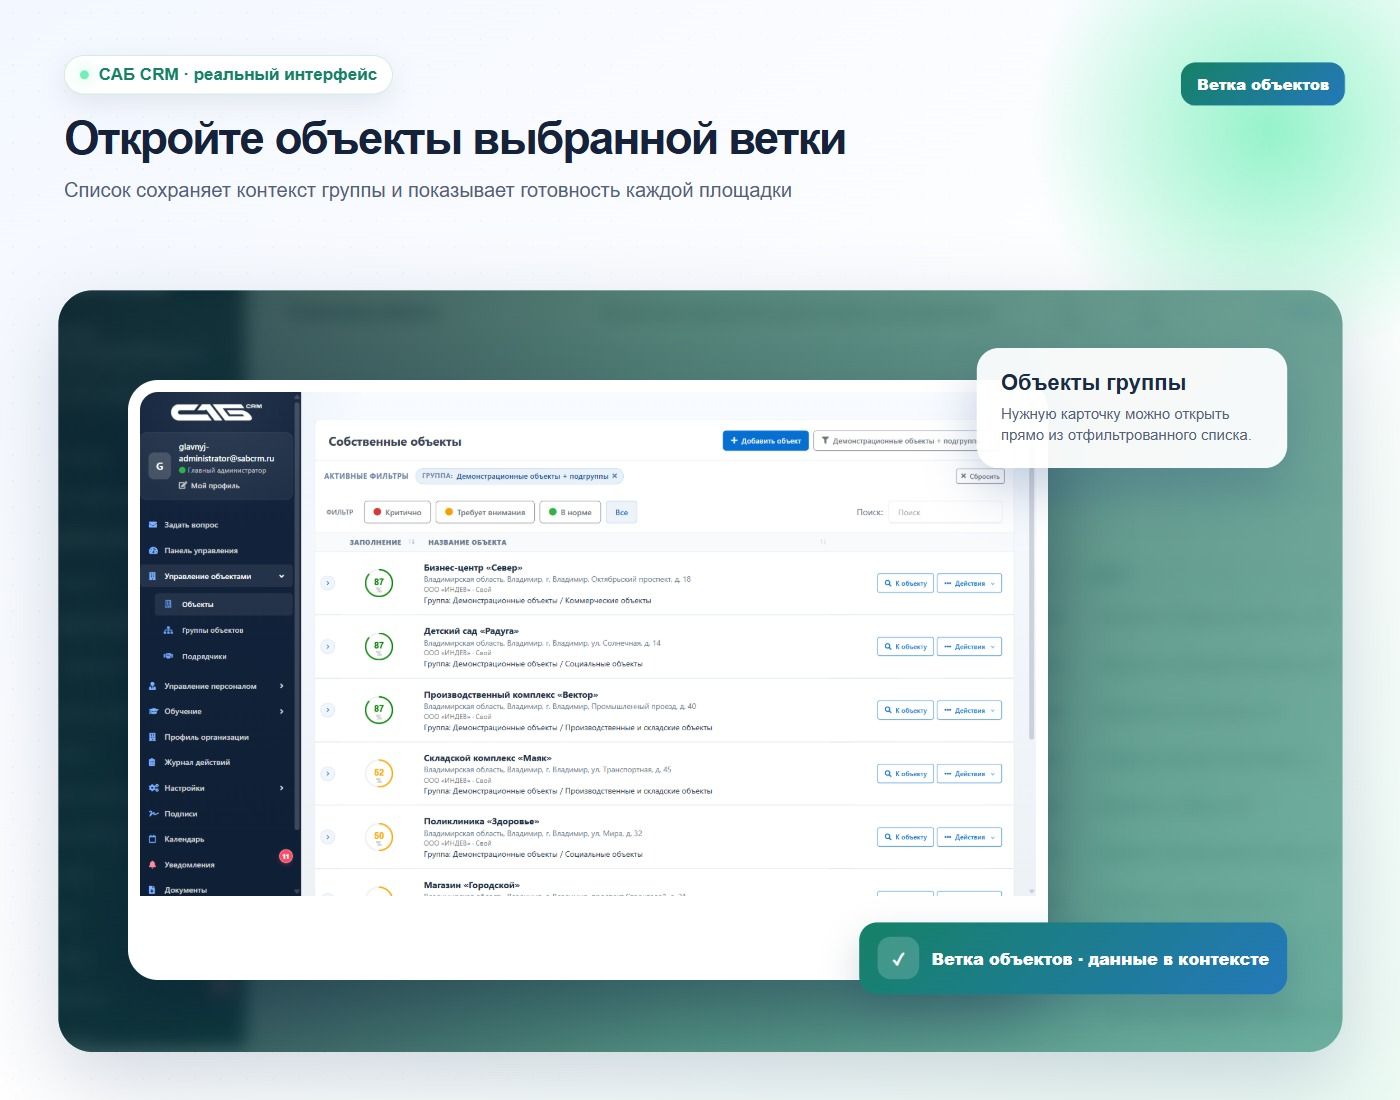
Task: Click К объекту for Складской комплекс «Маяк»
Action: tap(905, 773)
